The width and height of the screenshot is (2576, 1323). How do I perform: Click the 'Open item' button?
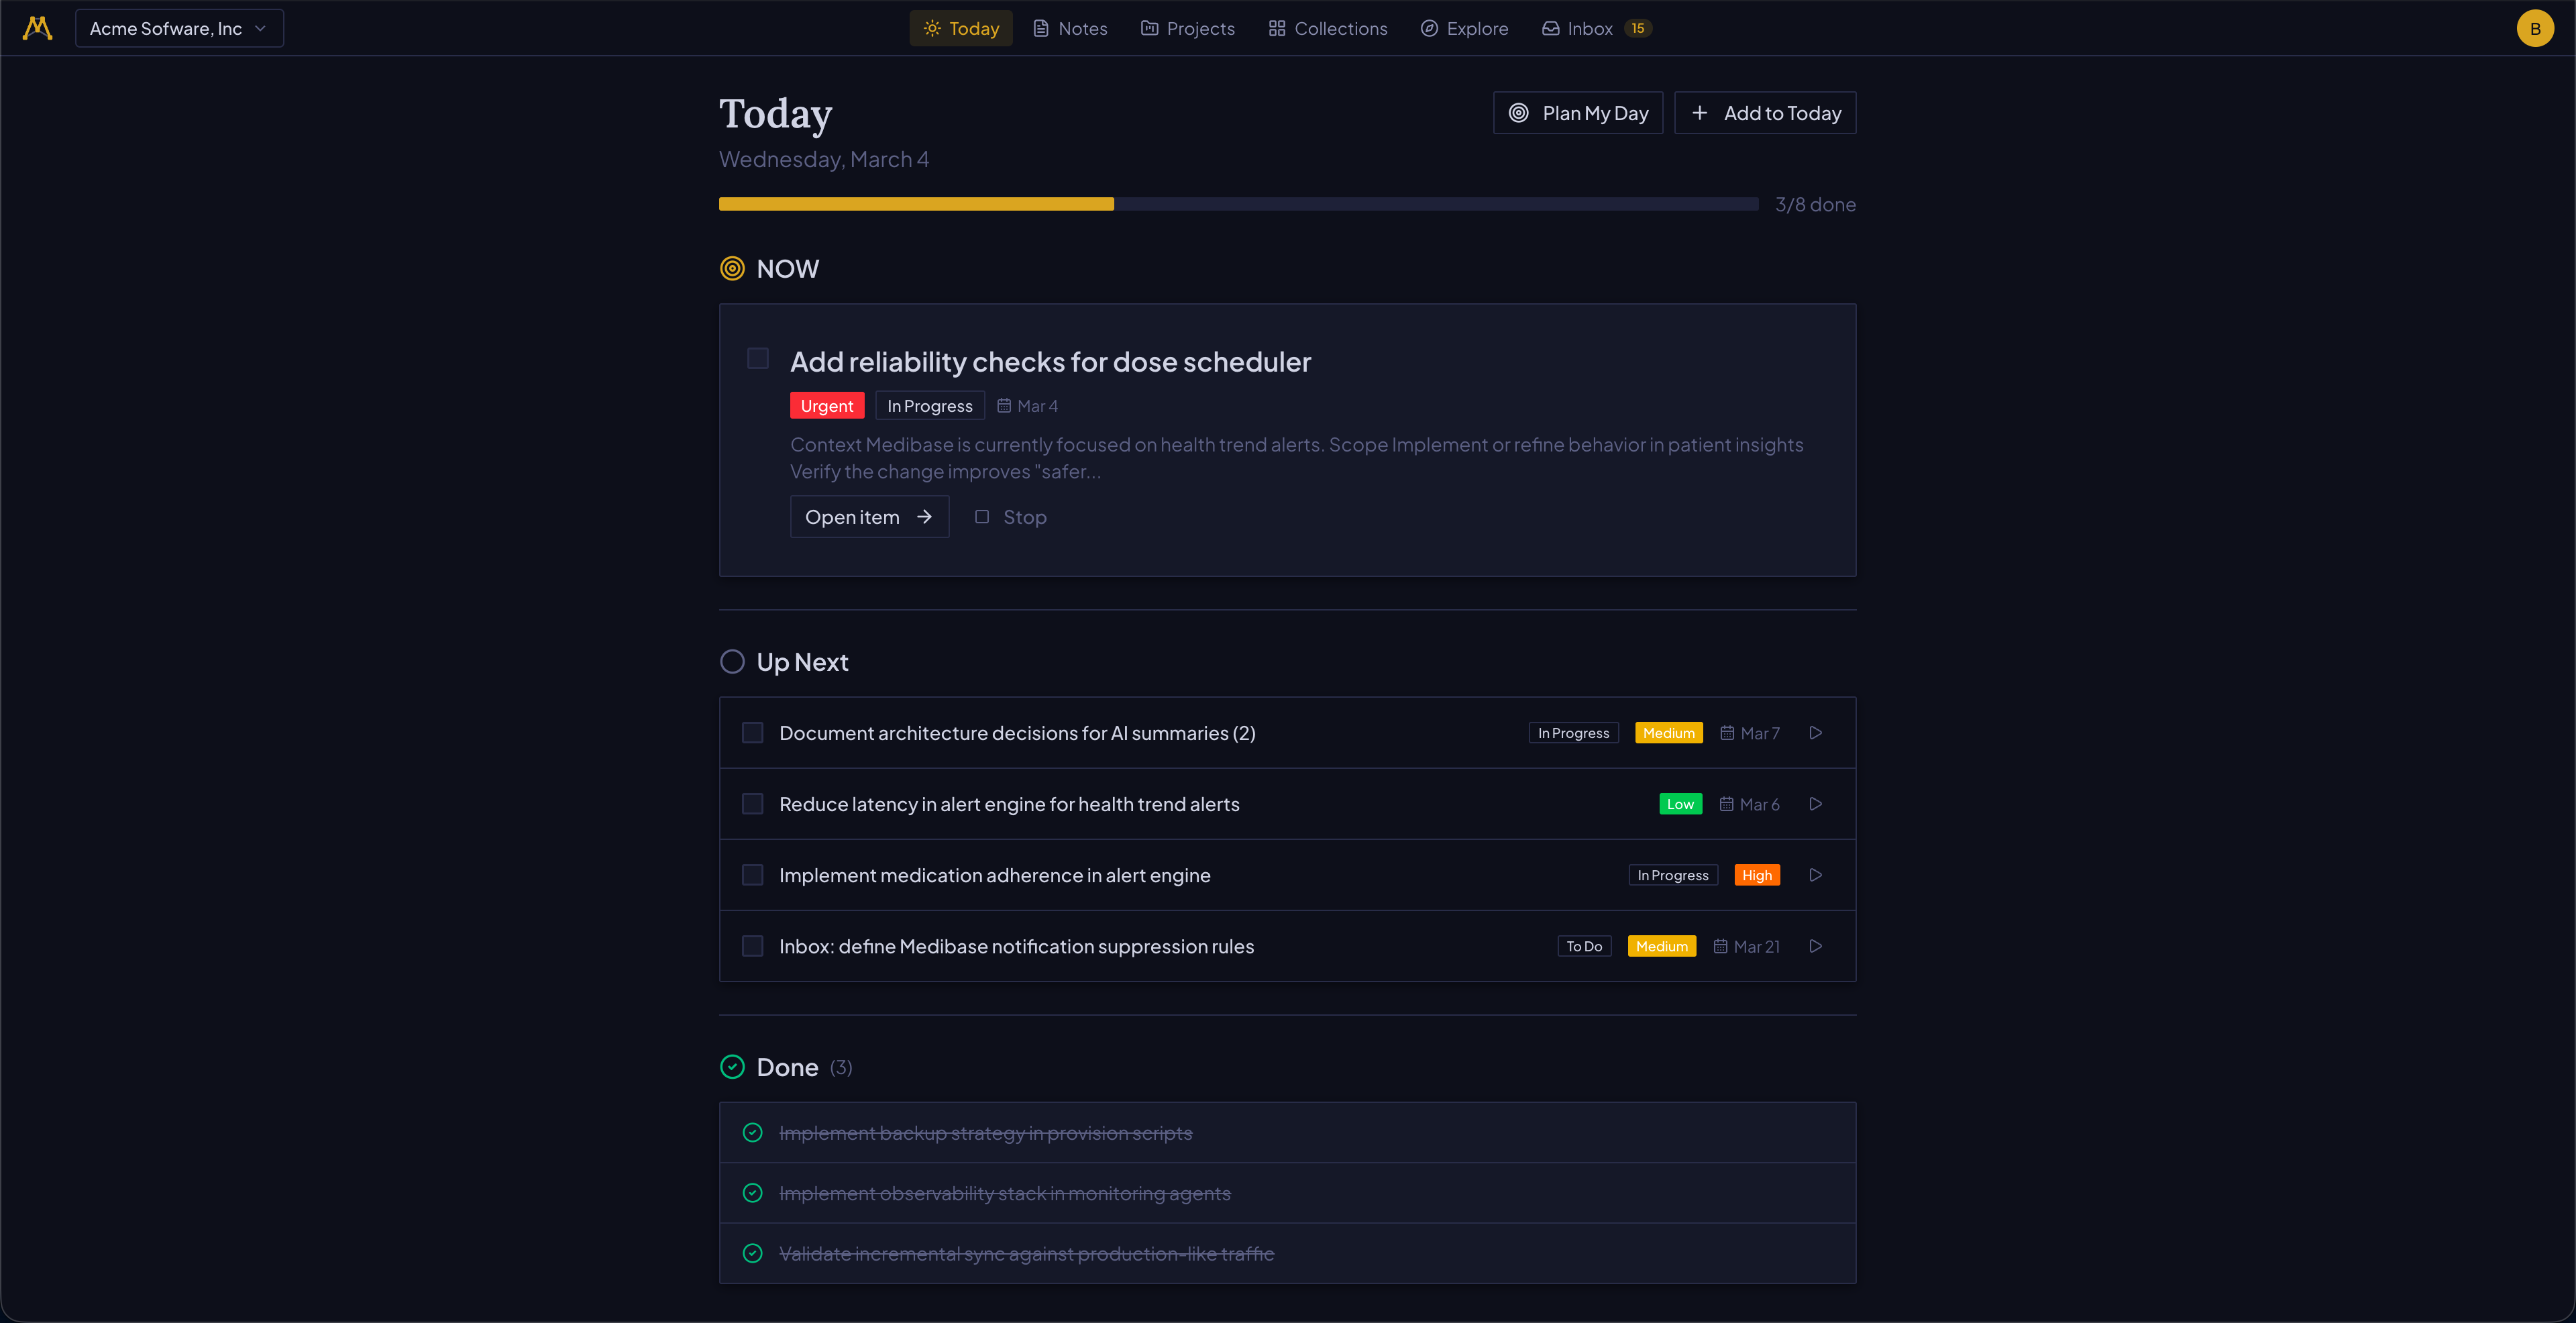(x=869, y=517)
